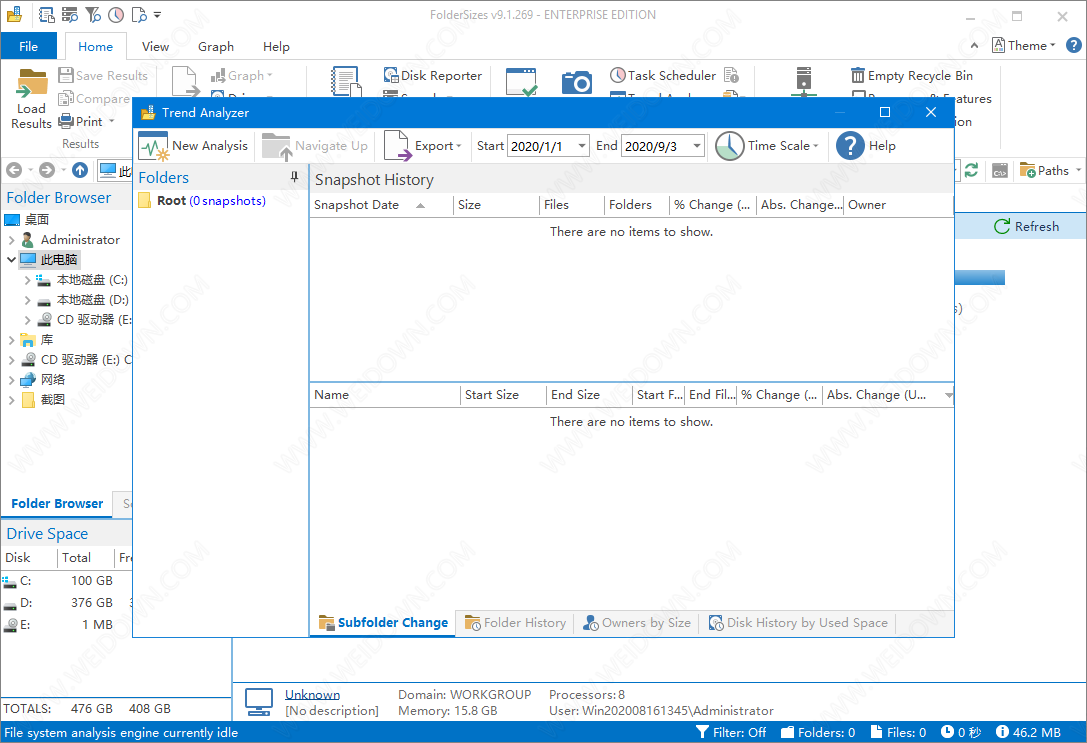Image resolution: width=1087 pixels, height=743 pixels.
Task: Open the quick access toolbar customize dropdown
Action: 157,15
